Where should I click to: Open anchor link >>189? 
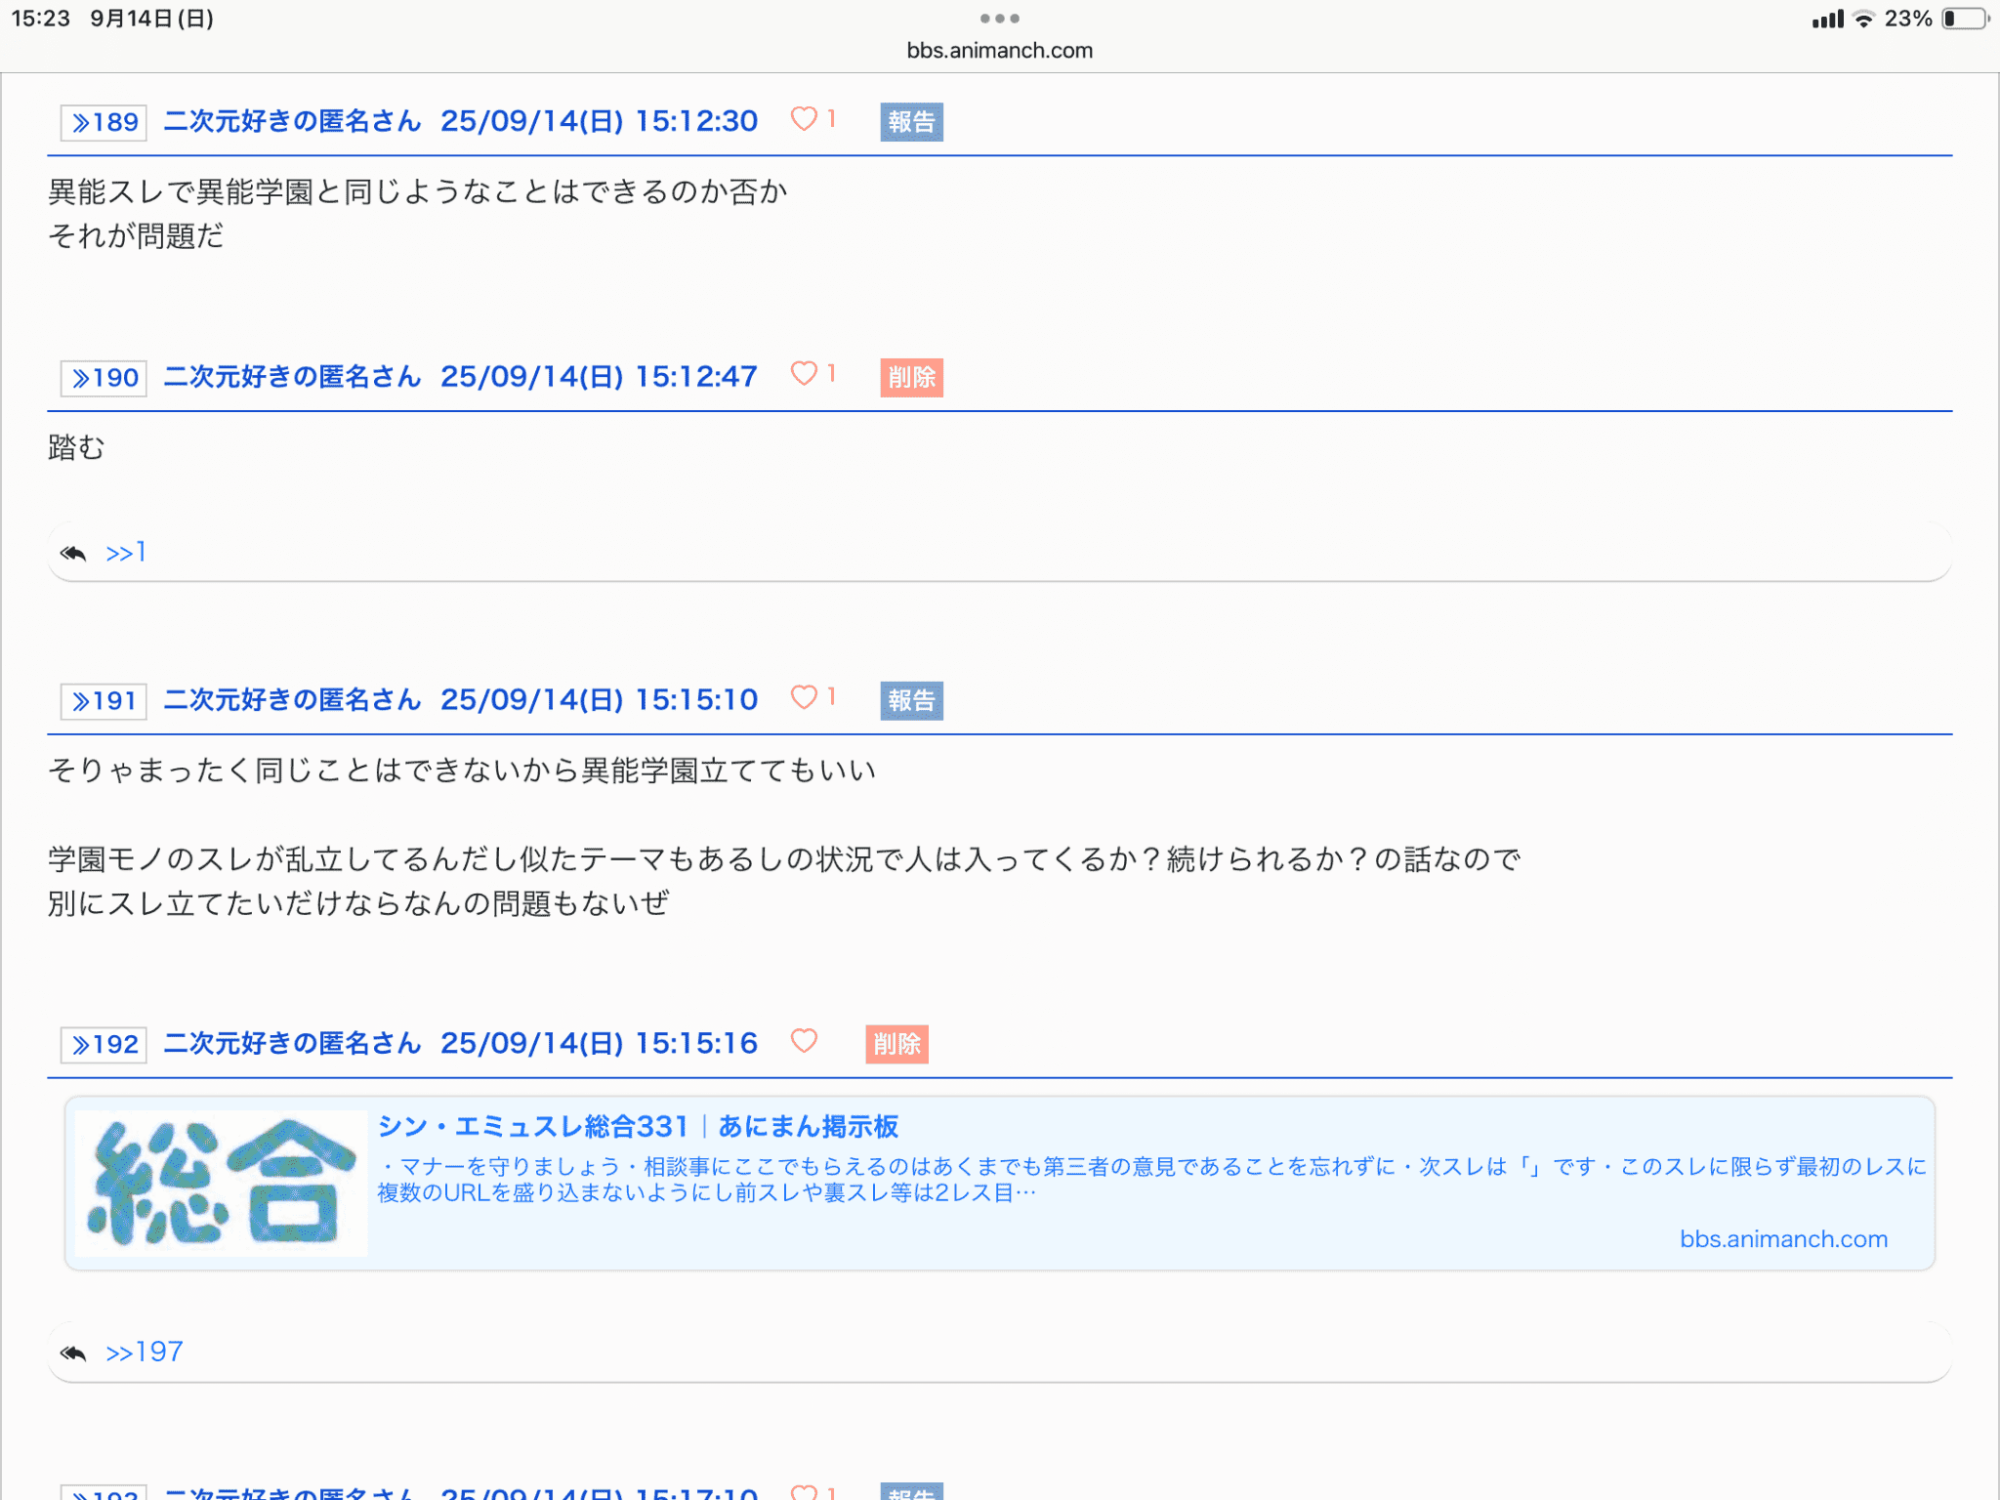pos(104,123)
